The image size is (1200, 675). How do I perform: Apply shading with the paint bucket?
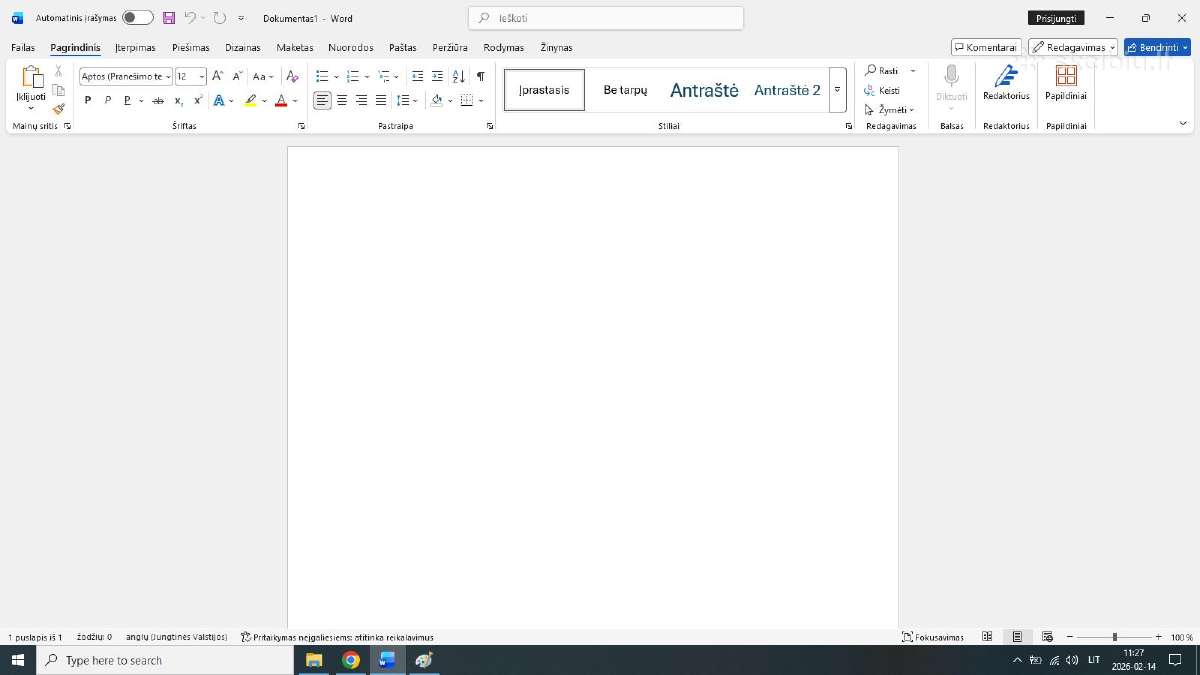(x=436, y=100)
